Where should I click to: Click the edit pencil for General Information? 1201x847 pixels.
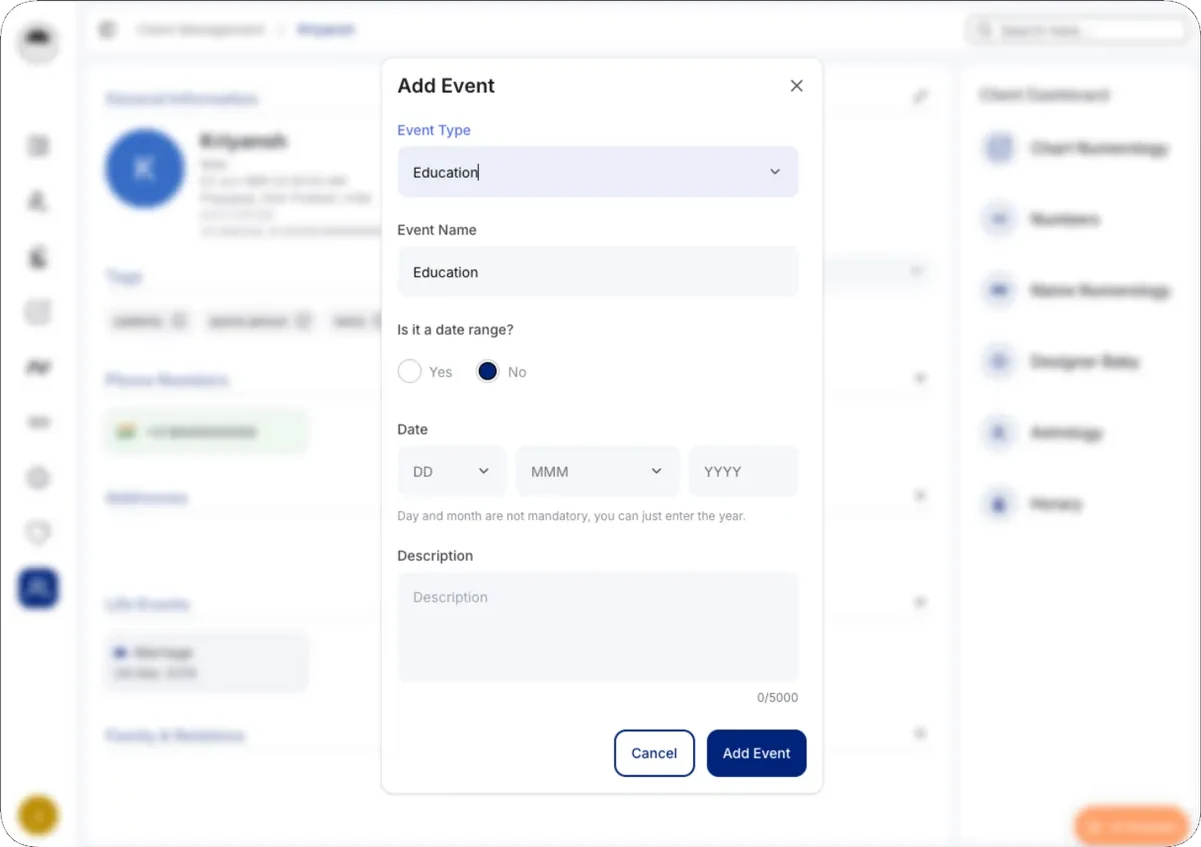coord(920,97)
